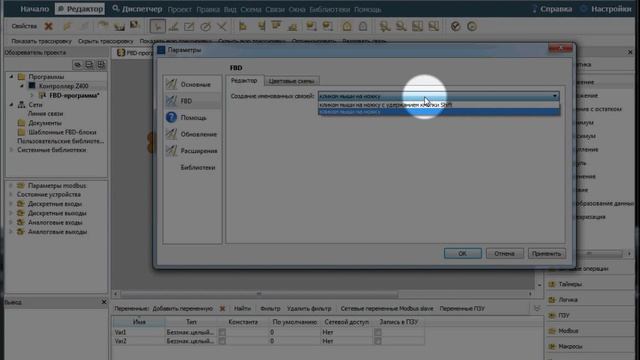Open the Создание именованных связей dropdown
The width and height of the screenshot is (640, 360).
(438, 96)
